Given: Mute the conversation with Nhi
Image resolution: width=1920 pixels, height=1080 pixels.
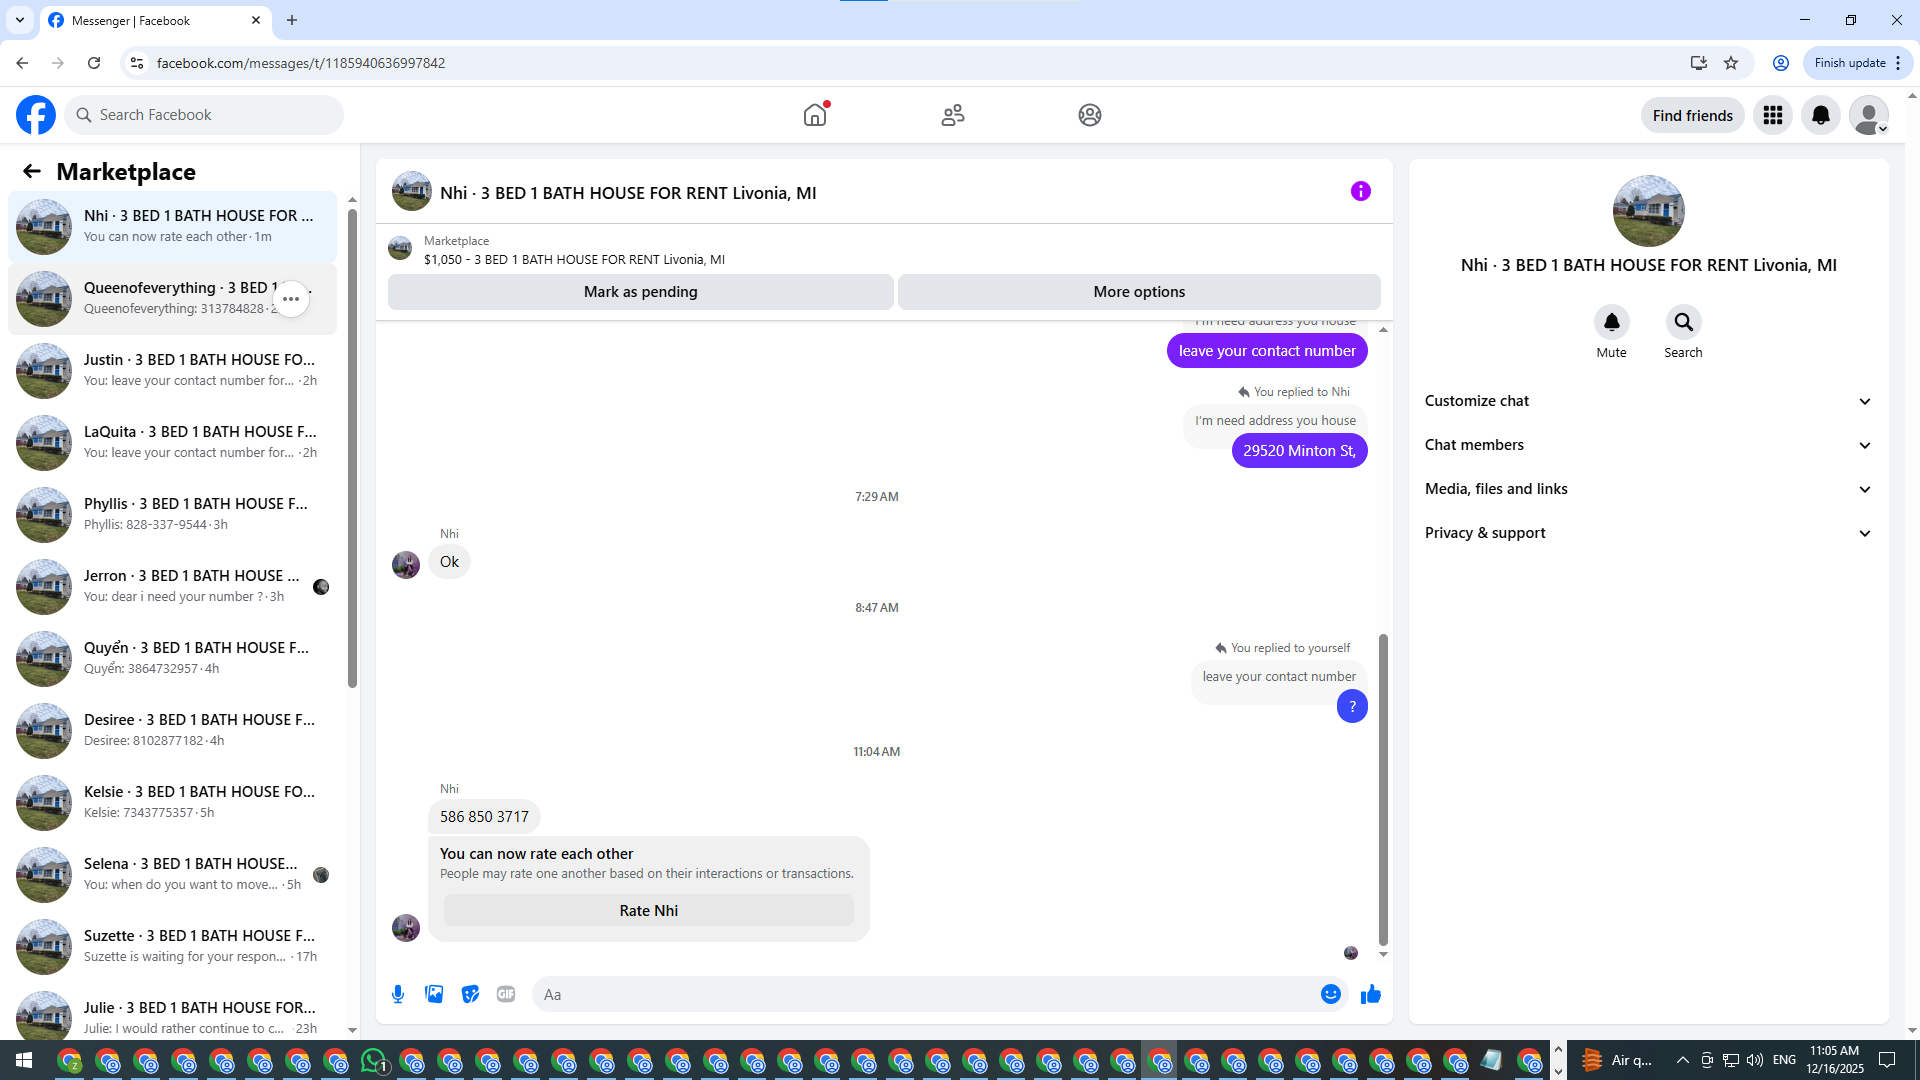Looking at the screenshot, I should point(1612,322).
